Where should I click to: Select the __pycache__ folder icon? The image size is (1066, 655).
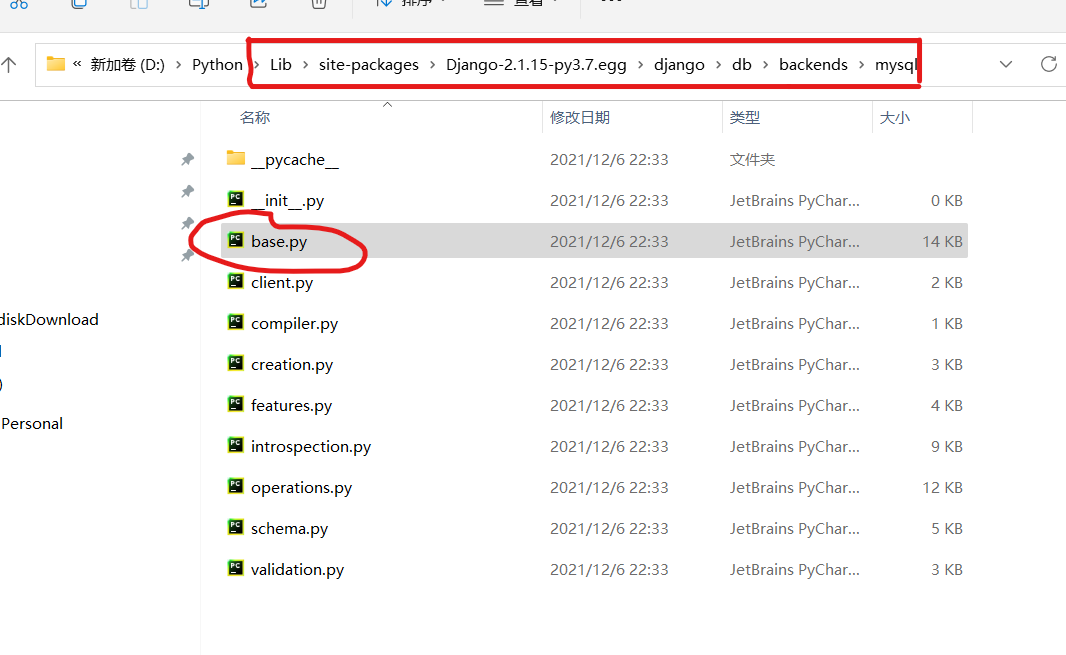click(236, 158)
